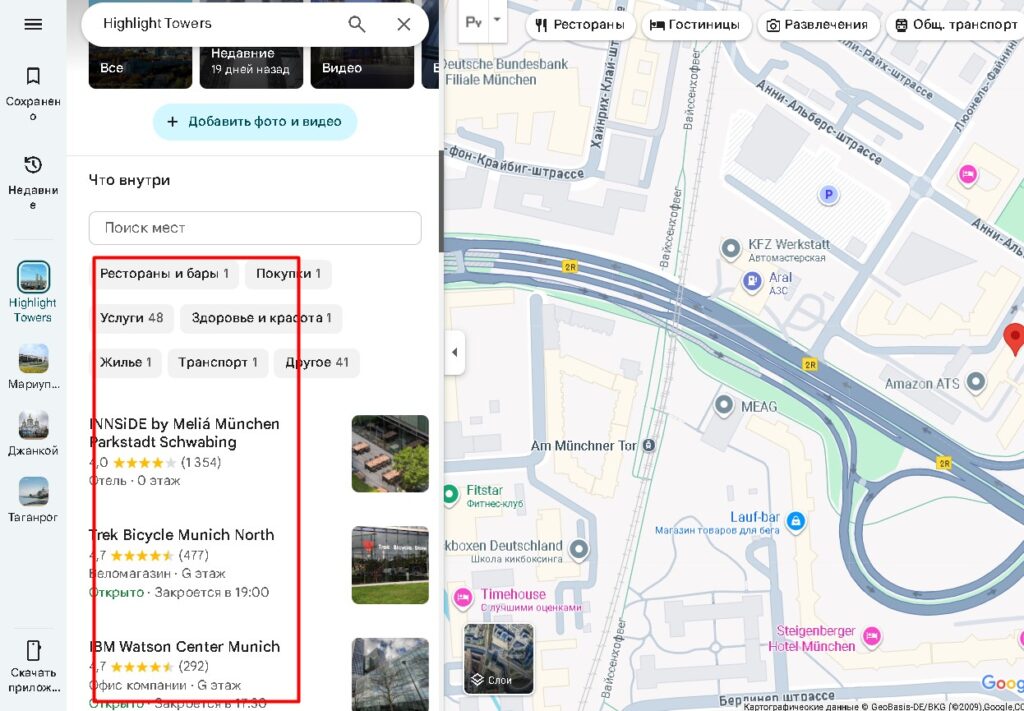The image size is (1024, 711).
Task: Filter by Рестораны и бары chip
Action: (165, 274)
